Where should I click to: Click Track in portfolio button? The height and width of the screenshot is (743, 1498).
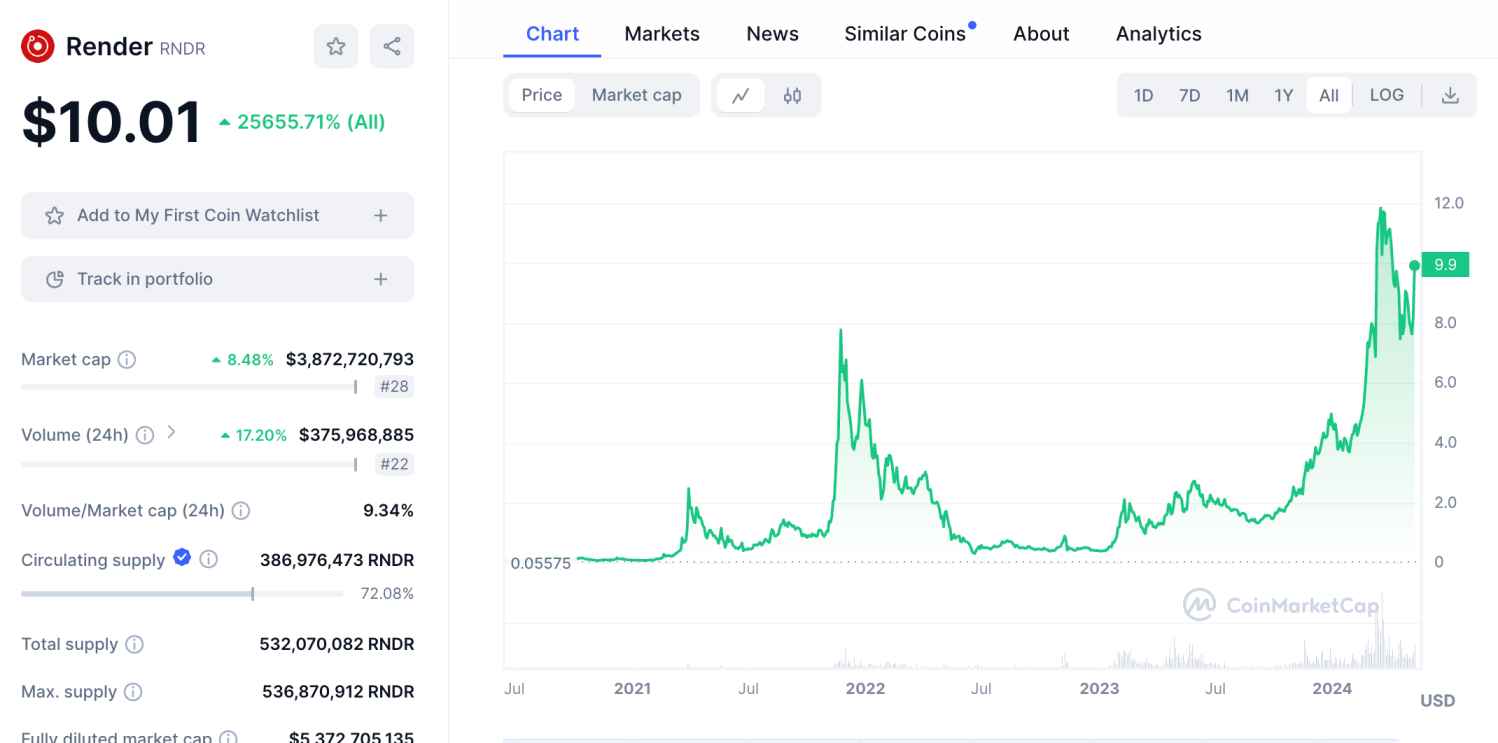pos(217,279)
